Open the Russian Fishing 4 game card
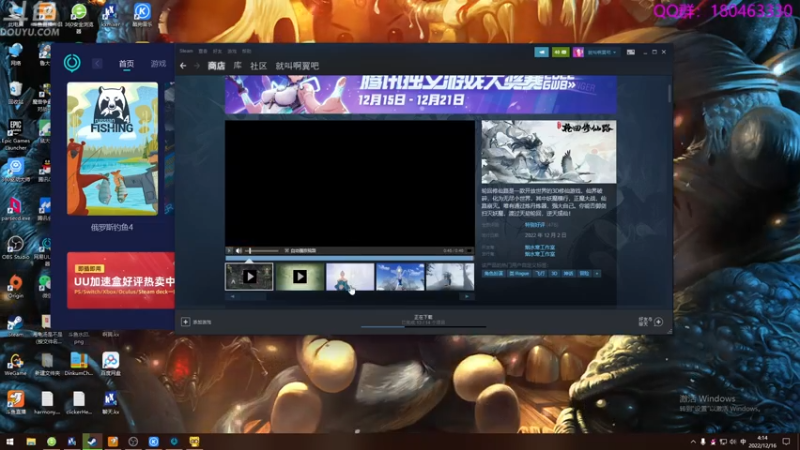The width and height of the screenshot is (800, 450). coord(112,148)
